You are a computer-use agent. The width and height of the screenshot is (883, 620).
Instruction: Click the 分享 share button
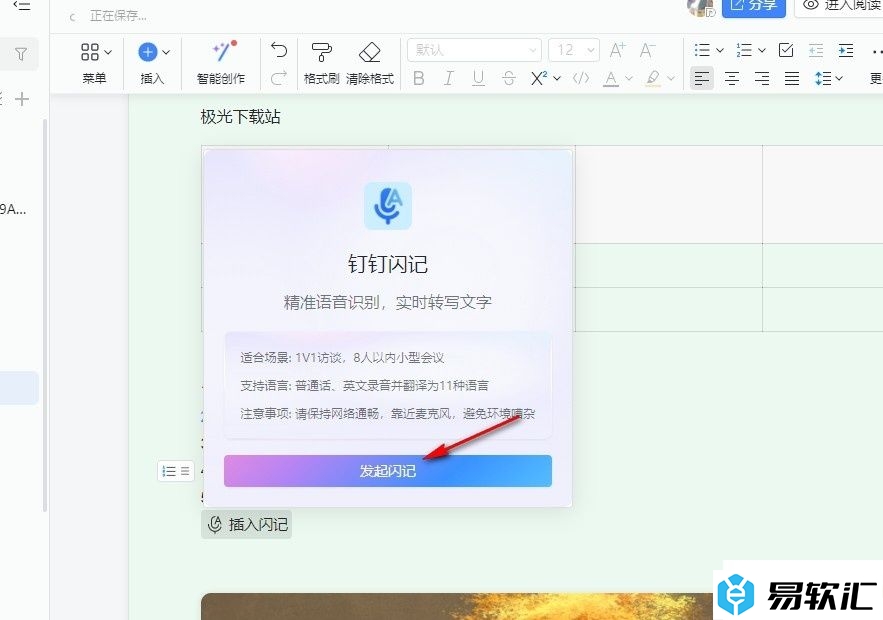pyautogui.click(x=753, y=7)
